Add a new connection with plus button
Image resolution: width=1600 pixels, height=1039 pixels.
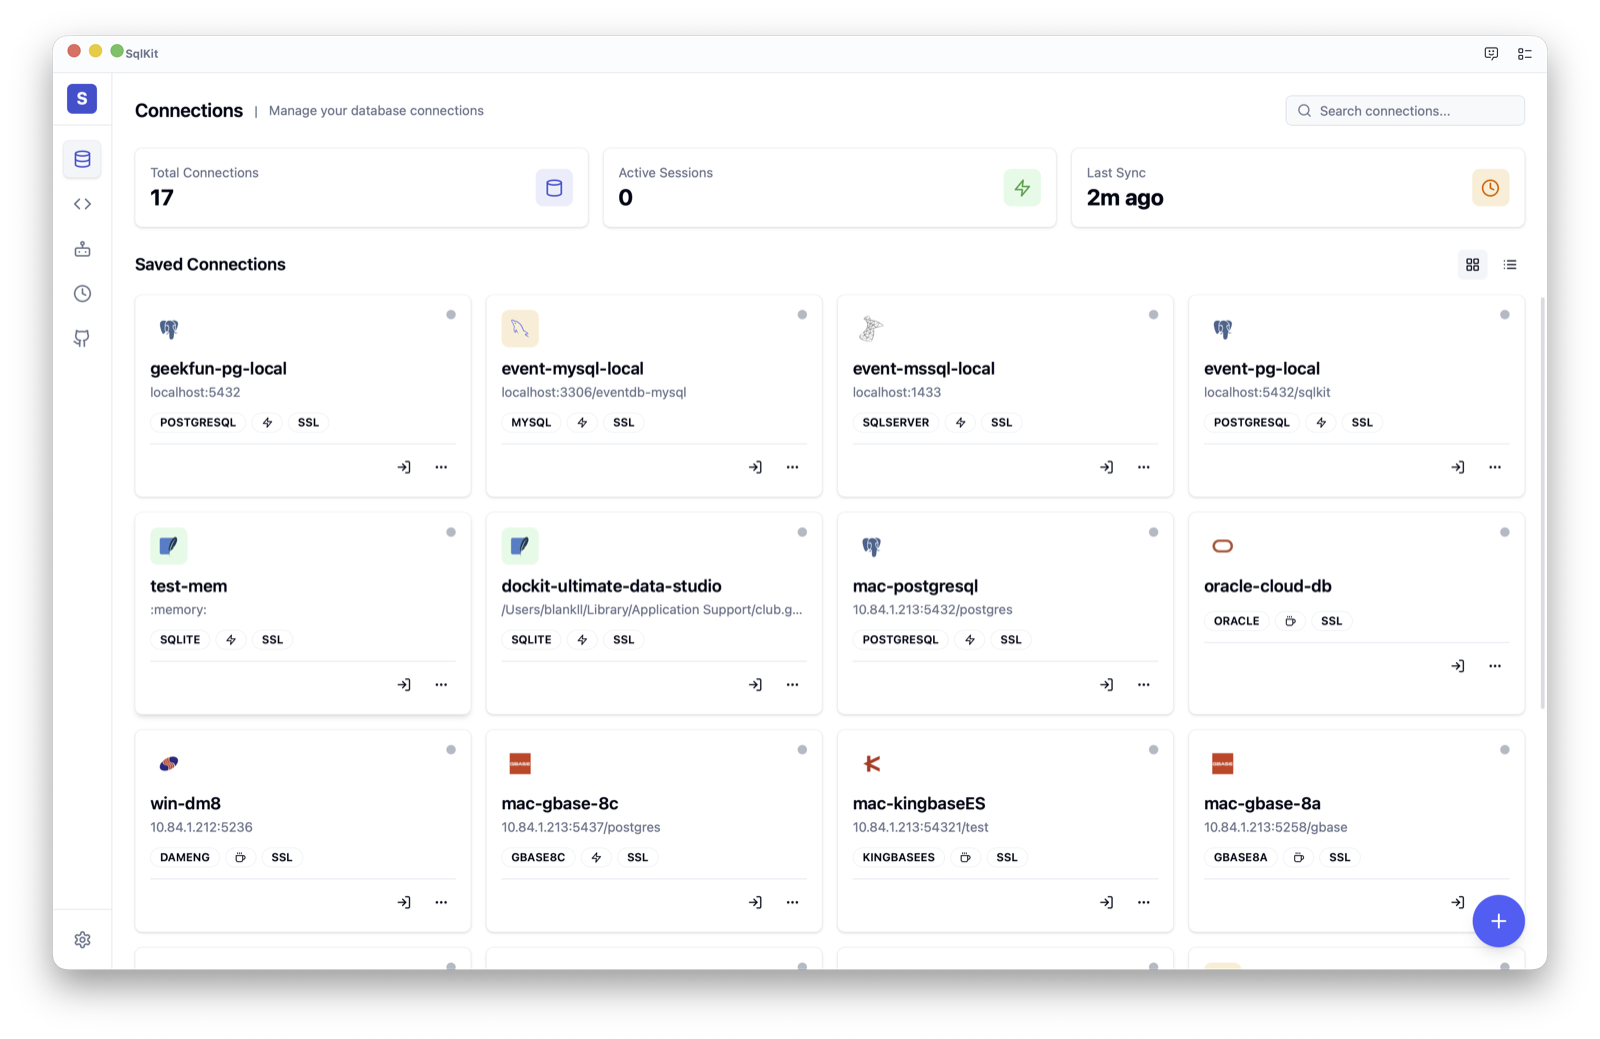tap(1498, 921)
